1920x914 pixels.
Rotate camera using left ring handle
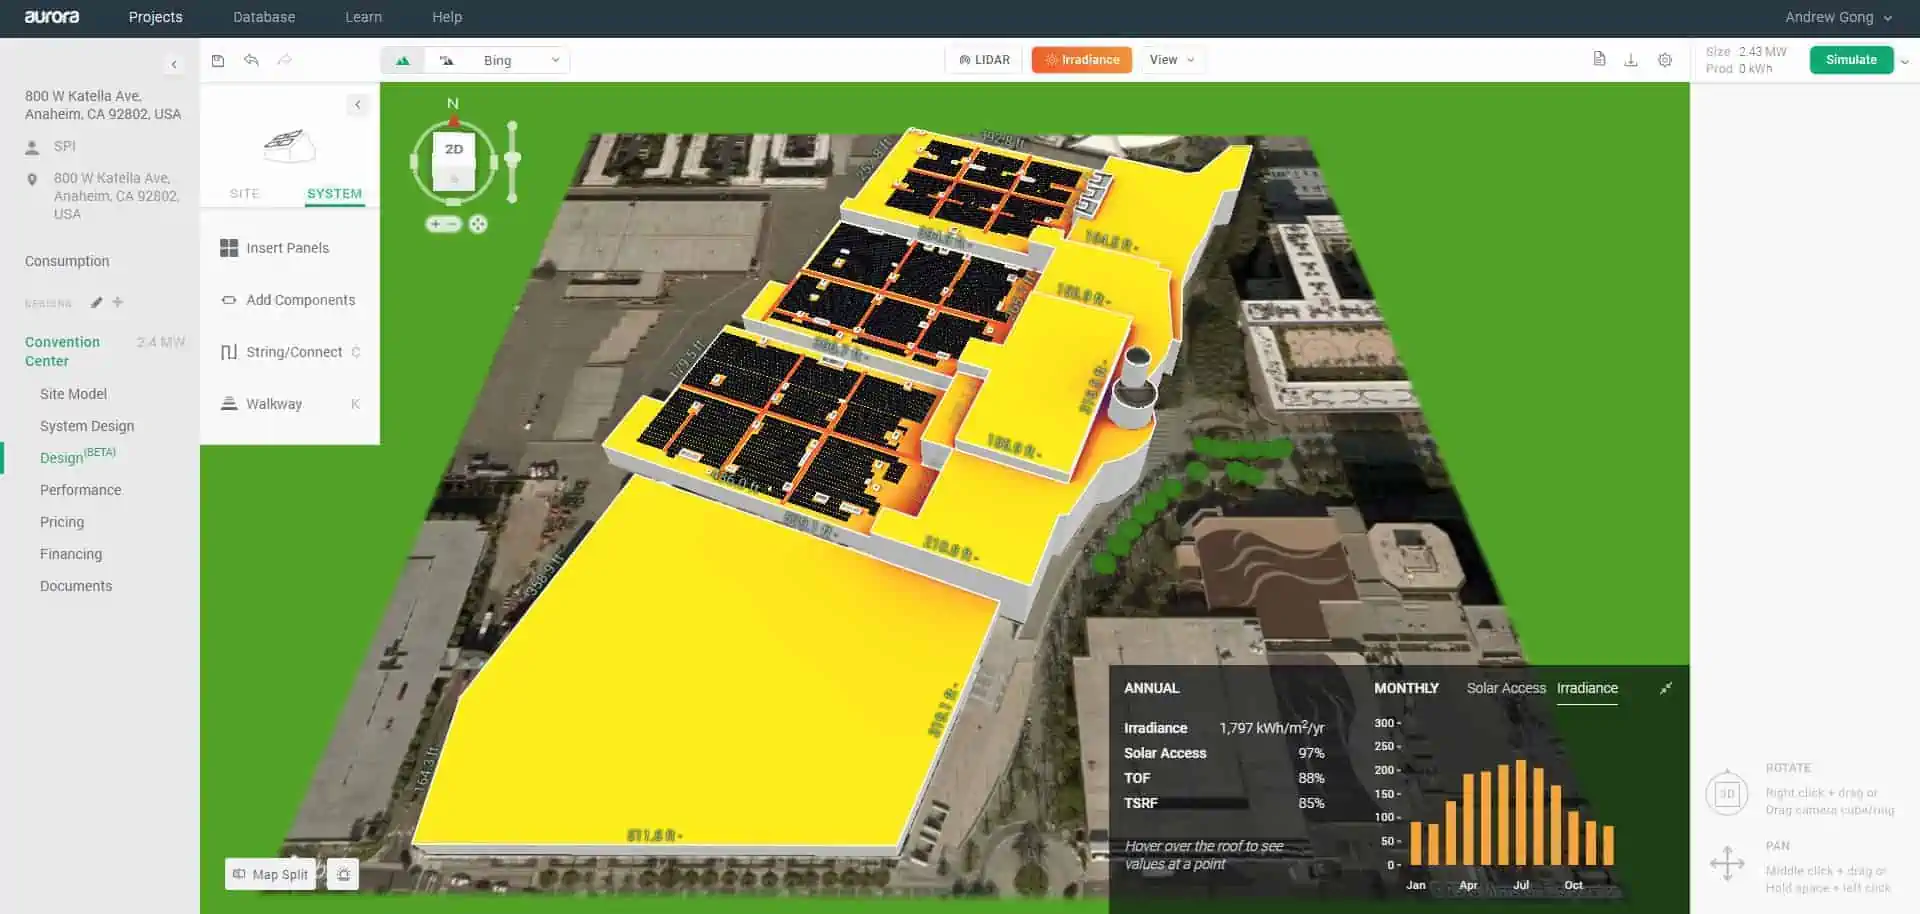coord(414,162)
